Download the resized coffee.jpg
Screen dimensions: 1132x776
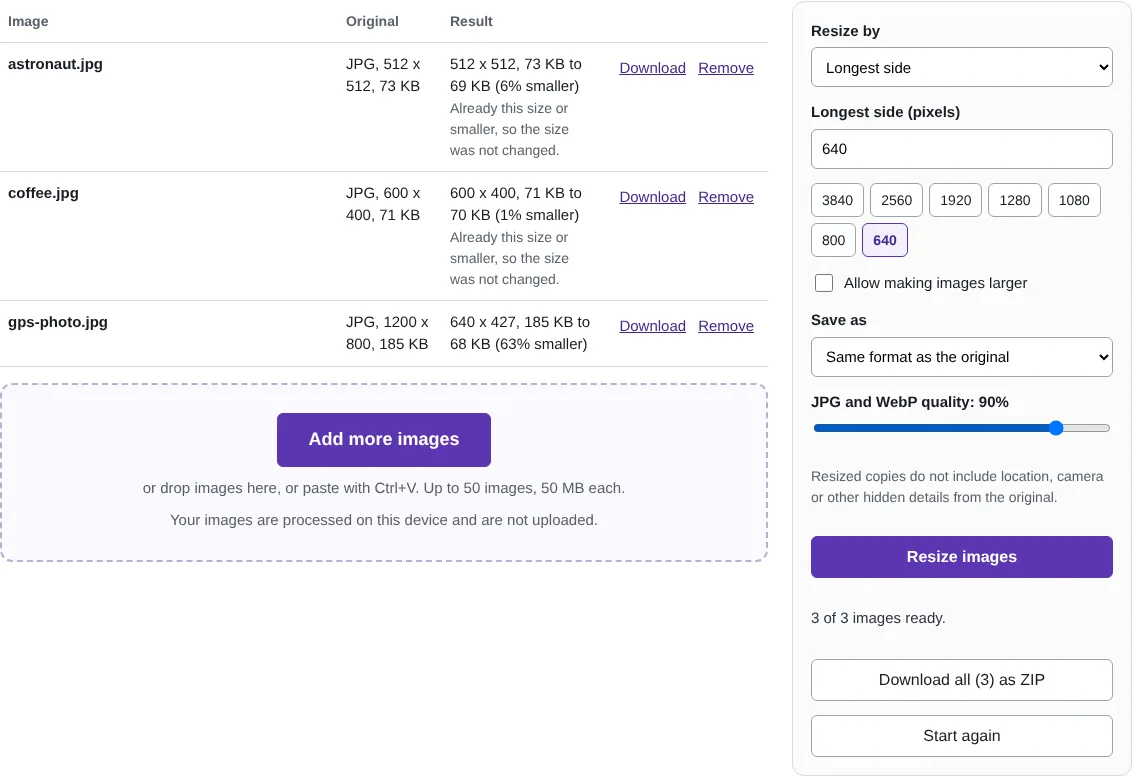[652, 197]
